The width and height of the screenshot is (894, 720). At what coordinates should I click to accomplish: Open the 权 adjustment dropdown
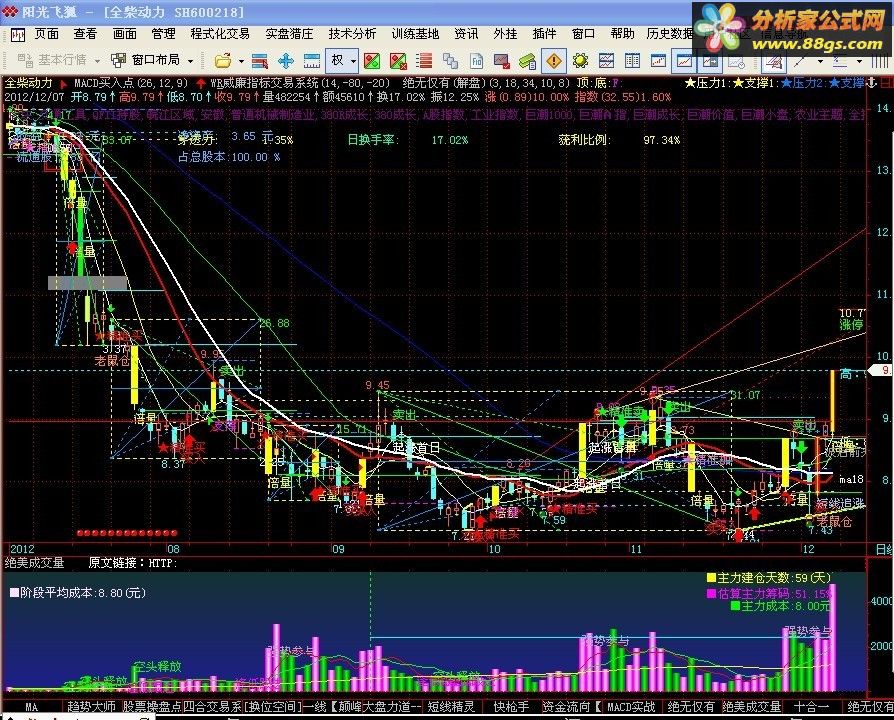pyautogui.click(x=342, y=60)
